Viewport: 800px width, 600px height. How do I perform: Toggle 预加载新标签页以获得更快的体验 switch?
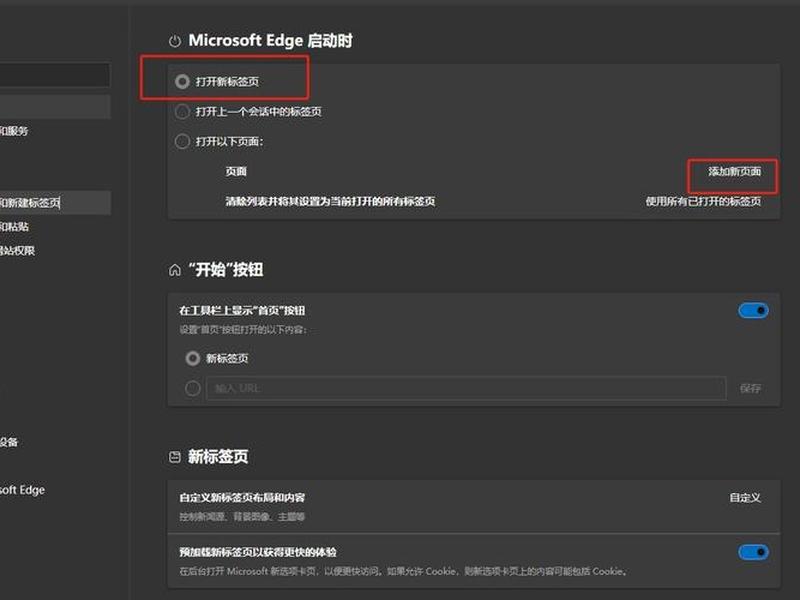click(x=753, y=552)
